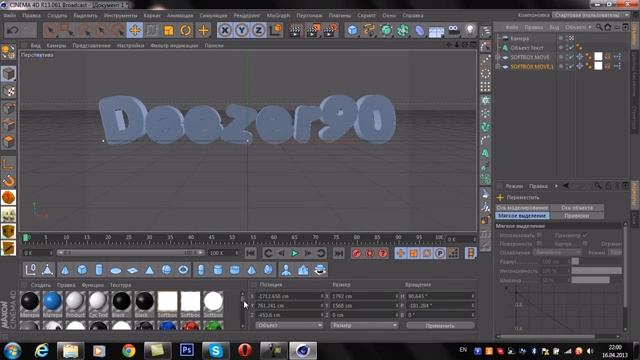
Task: Jump to the end of the timeline
Action: (x=338, y=253)
